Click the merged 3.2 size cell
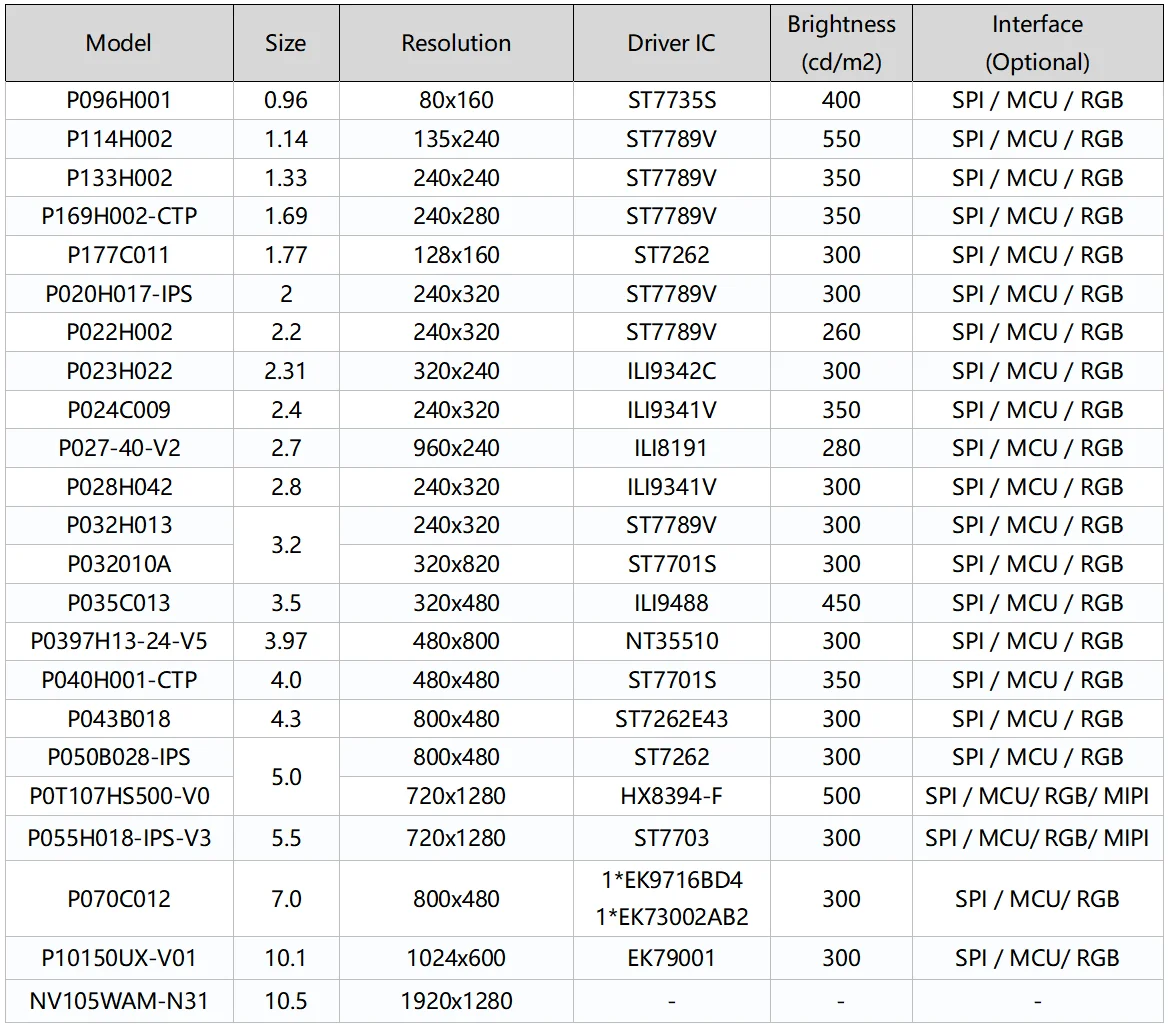The width and height of the screenshot is (1168, 1027). [286, 545]
